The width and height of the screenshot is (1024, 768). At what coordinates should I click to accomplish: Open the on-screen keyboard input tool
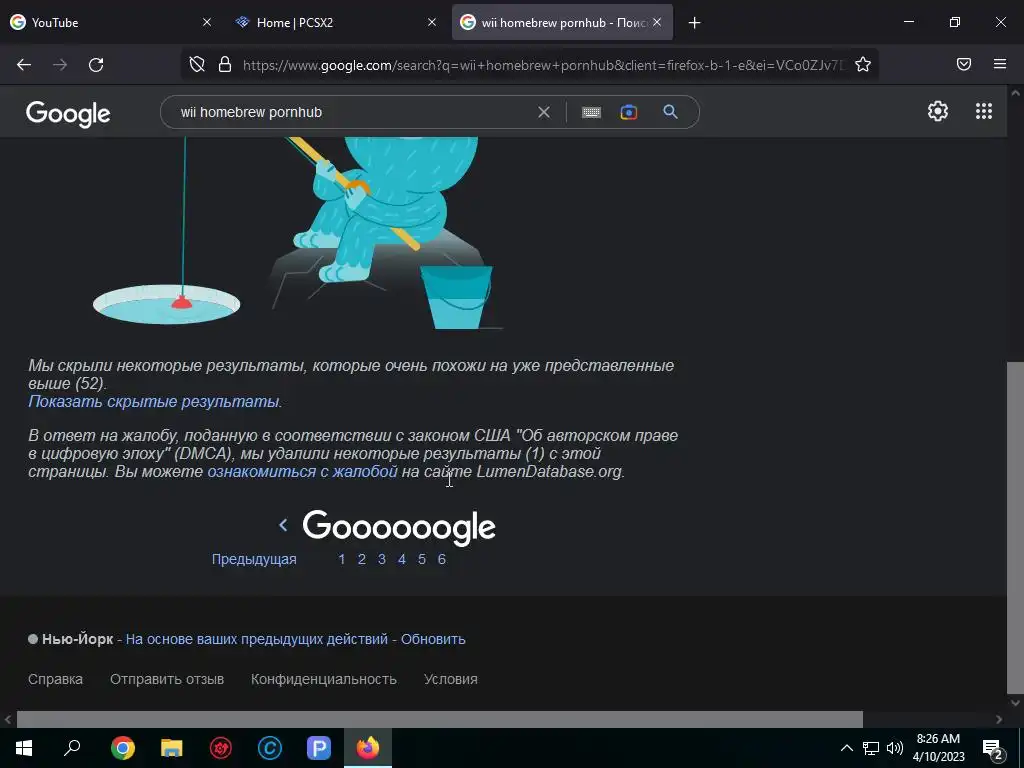point(591,112)
